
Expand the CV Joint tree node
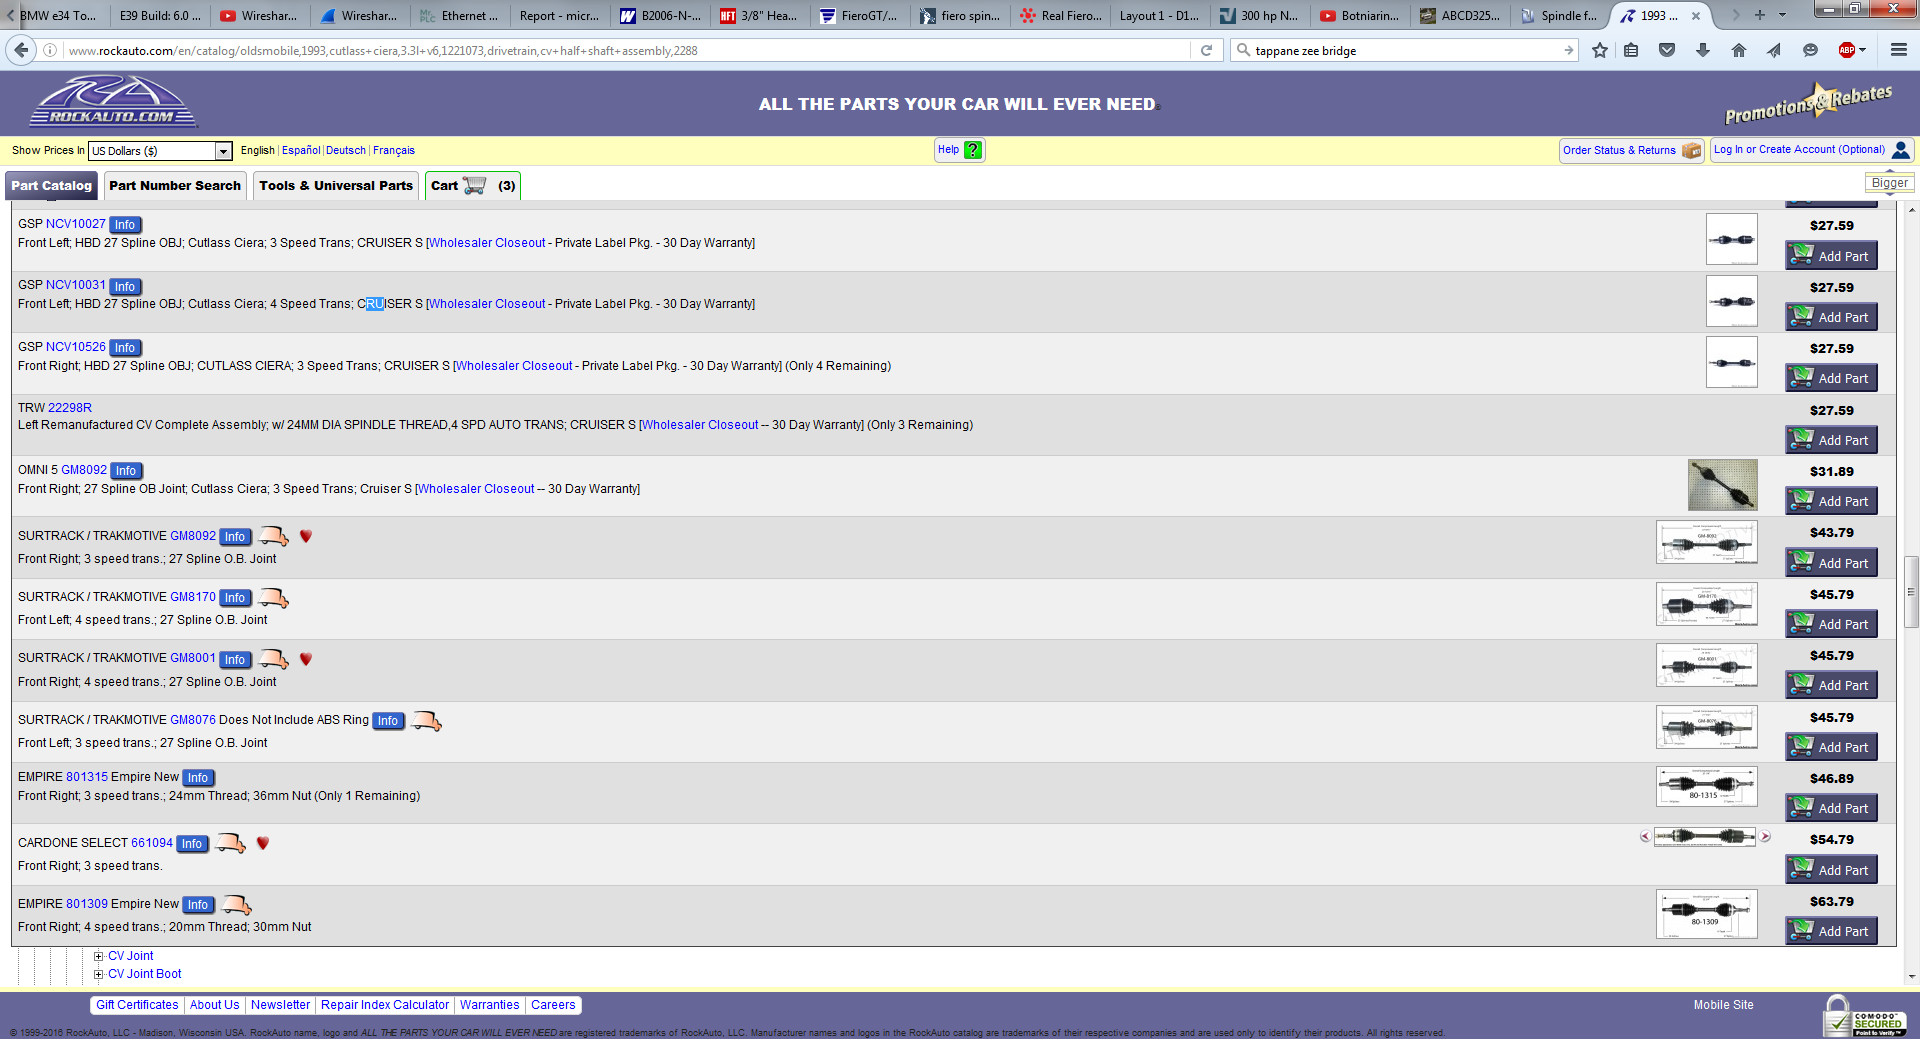click(98, 956)
